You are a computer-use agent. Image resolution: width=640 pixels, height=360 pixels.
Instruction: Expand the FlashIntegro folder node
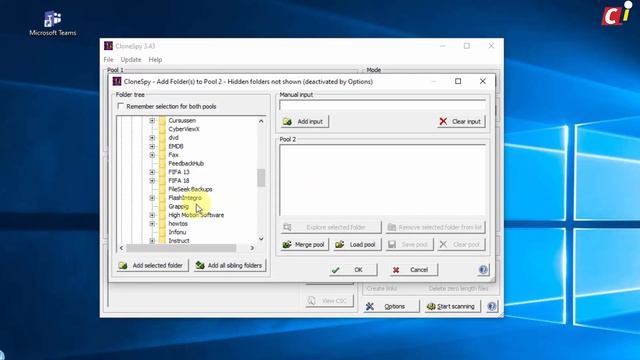tap(152, 198)
